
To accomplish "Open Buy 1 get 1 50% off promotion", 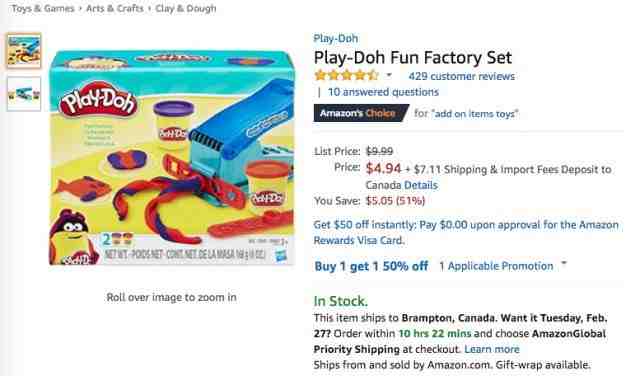I will coord(371,266).
